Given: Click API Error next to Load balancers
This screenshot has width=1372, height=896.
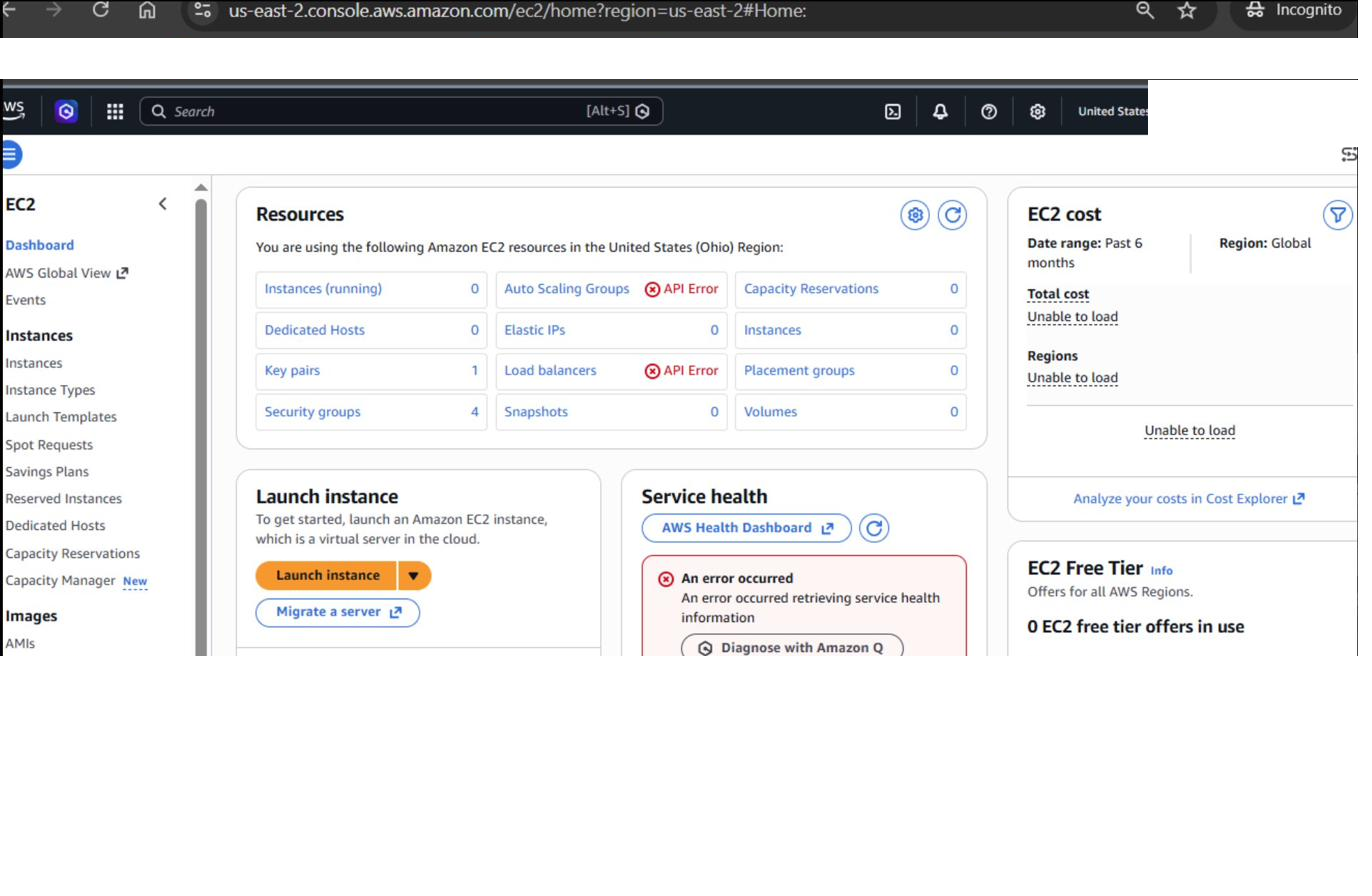Looking at the screenshot, I should click(682, 371).
